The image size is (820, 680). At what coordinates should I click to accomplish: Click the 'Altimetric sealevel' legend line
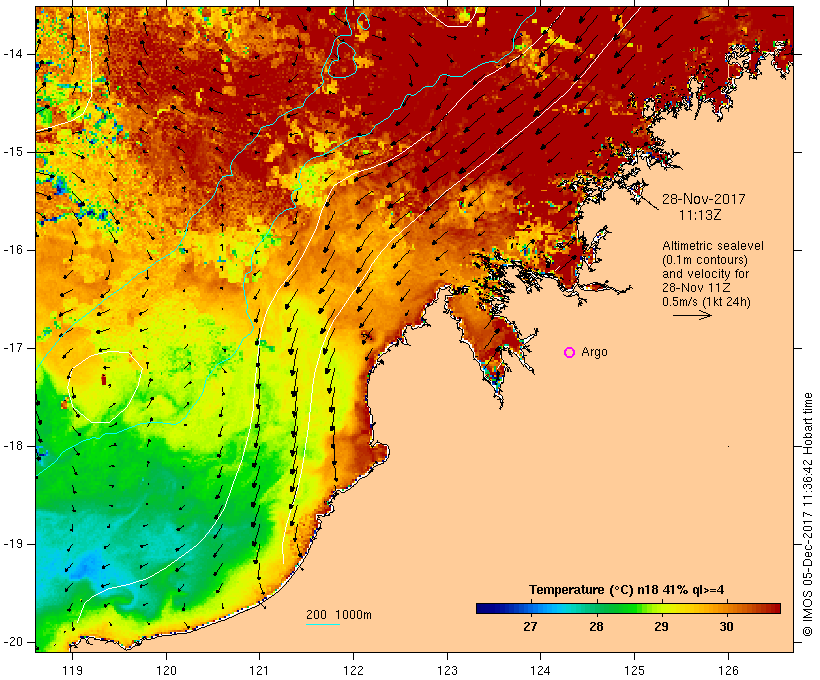tap(713, 246)
